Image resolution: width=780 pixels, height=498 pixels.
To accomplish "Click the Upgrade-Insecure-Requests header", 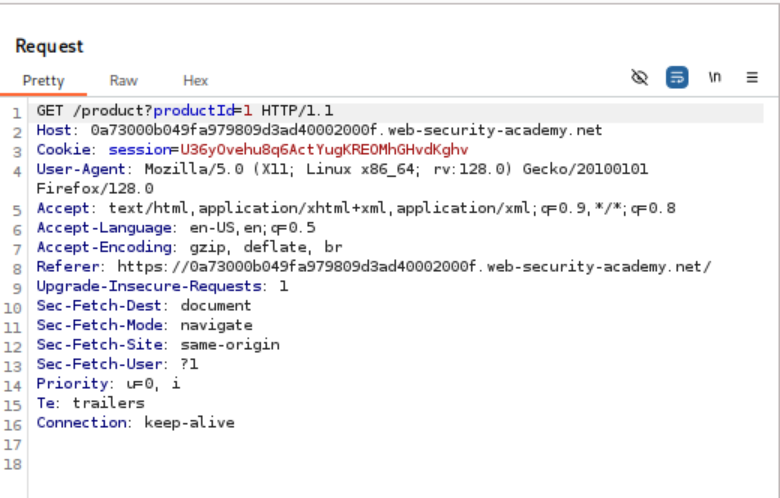I will point(150,286).
